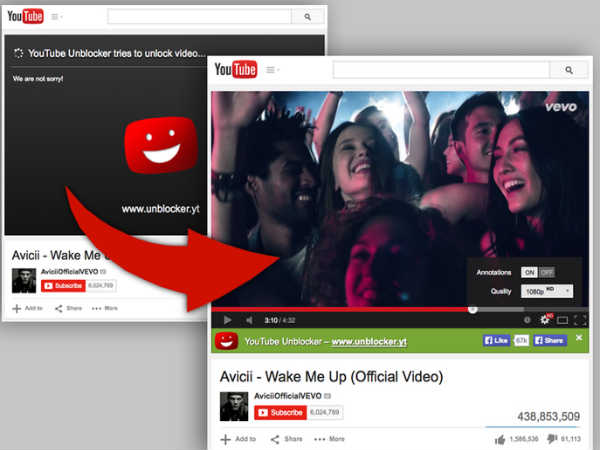Click subscriber count 6,024,769 in front window

[x=324, y=412]
